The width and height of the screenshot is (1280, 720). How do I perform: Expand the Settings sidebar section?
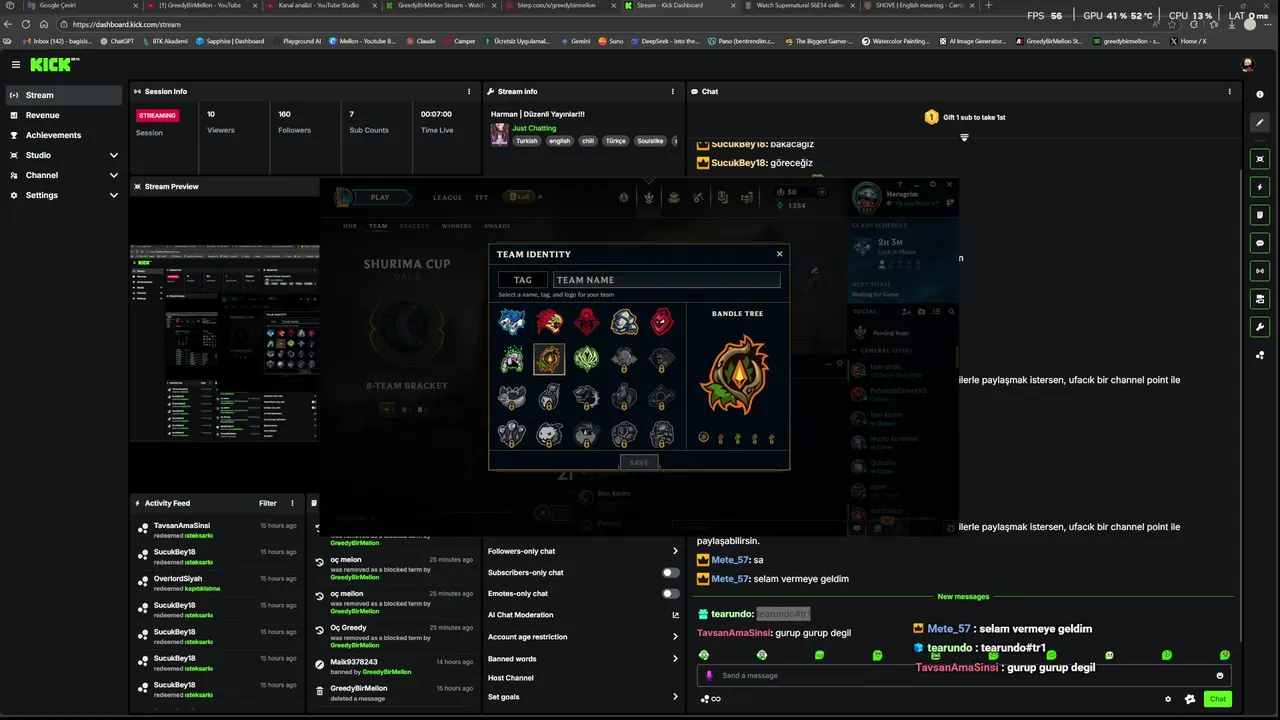[x=65, y=195]
